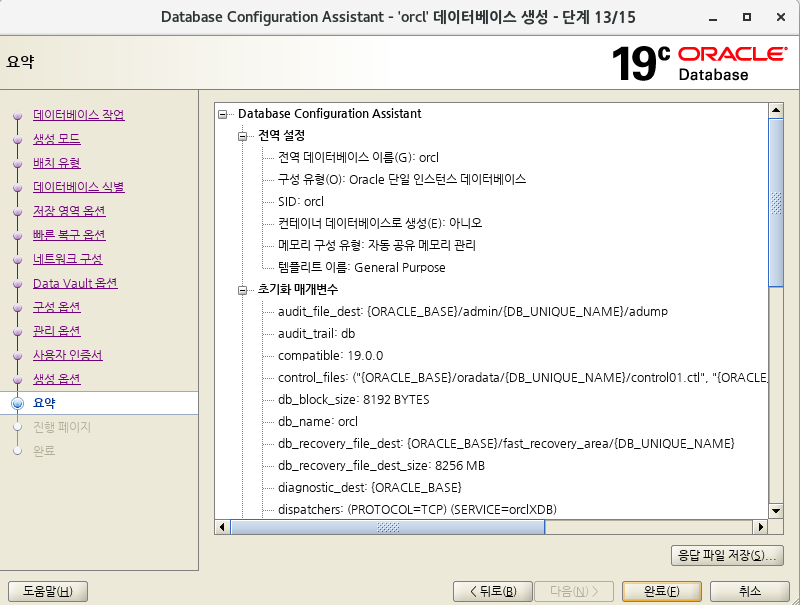800x605 pixels.
Task: Select the current 요약 step in sidebar
Action: pos(44,403)
